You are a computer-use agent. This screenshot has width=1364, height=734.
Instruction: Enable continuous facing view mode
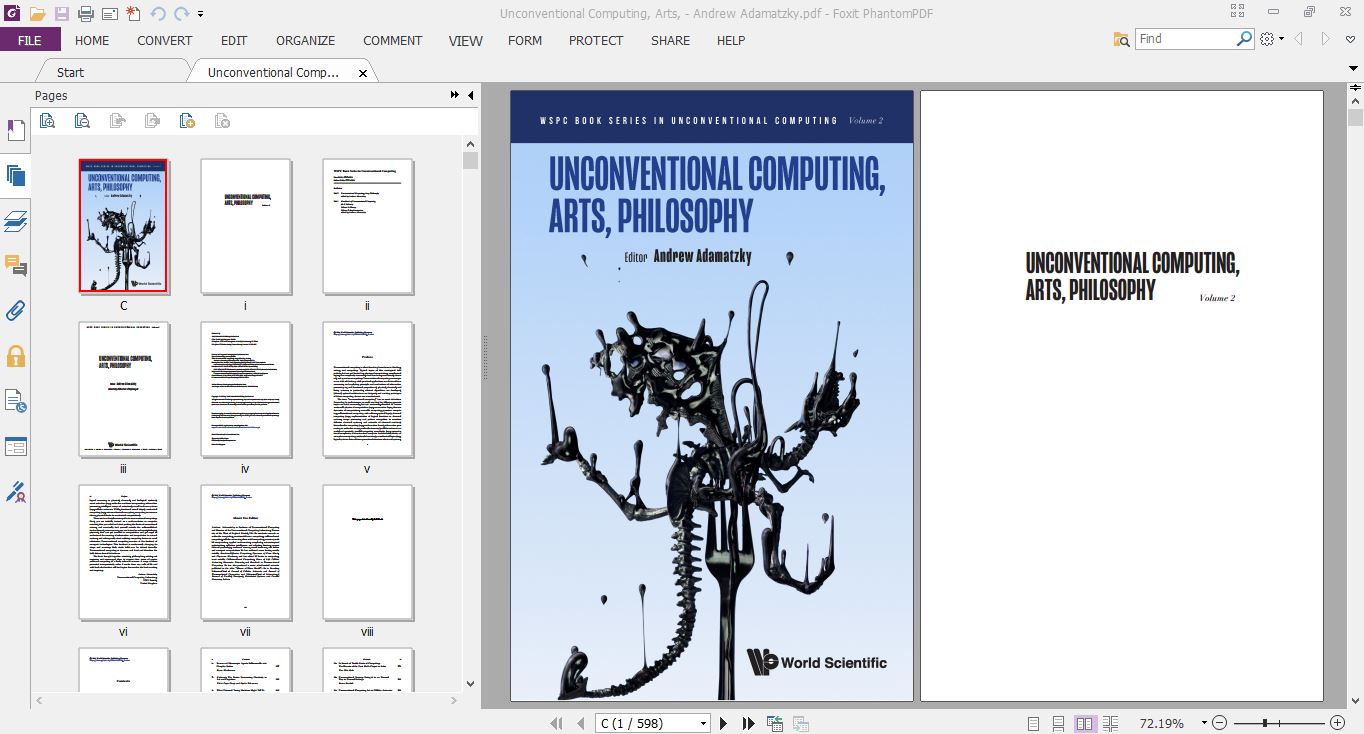click(x=1110, y=723)
